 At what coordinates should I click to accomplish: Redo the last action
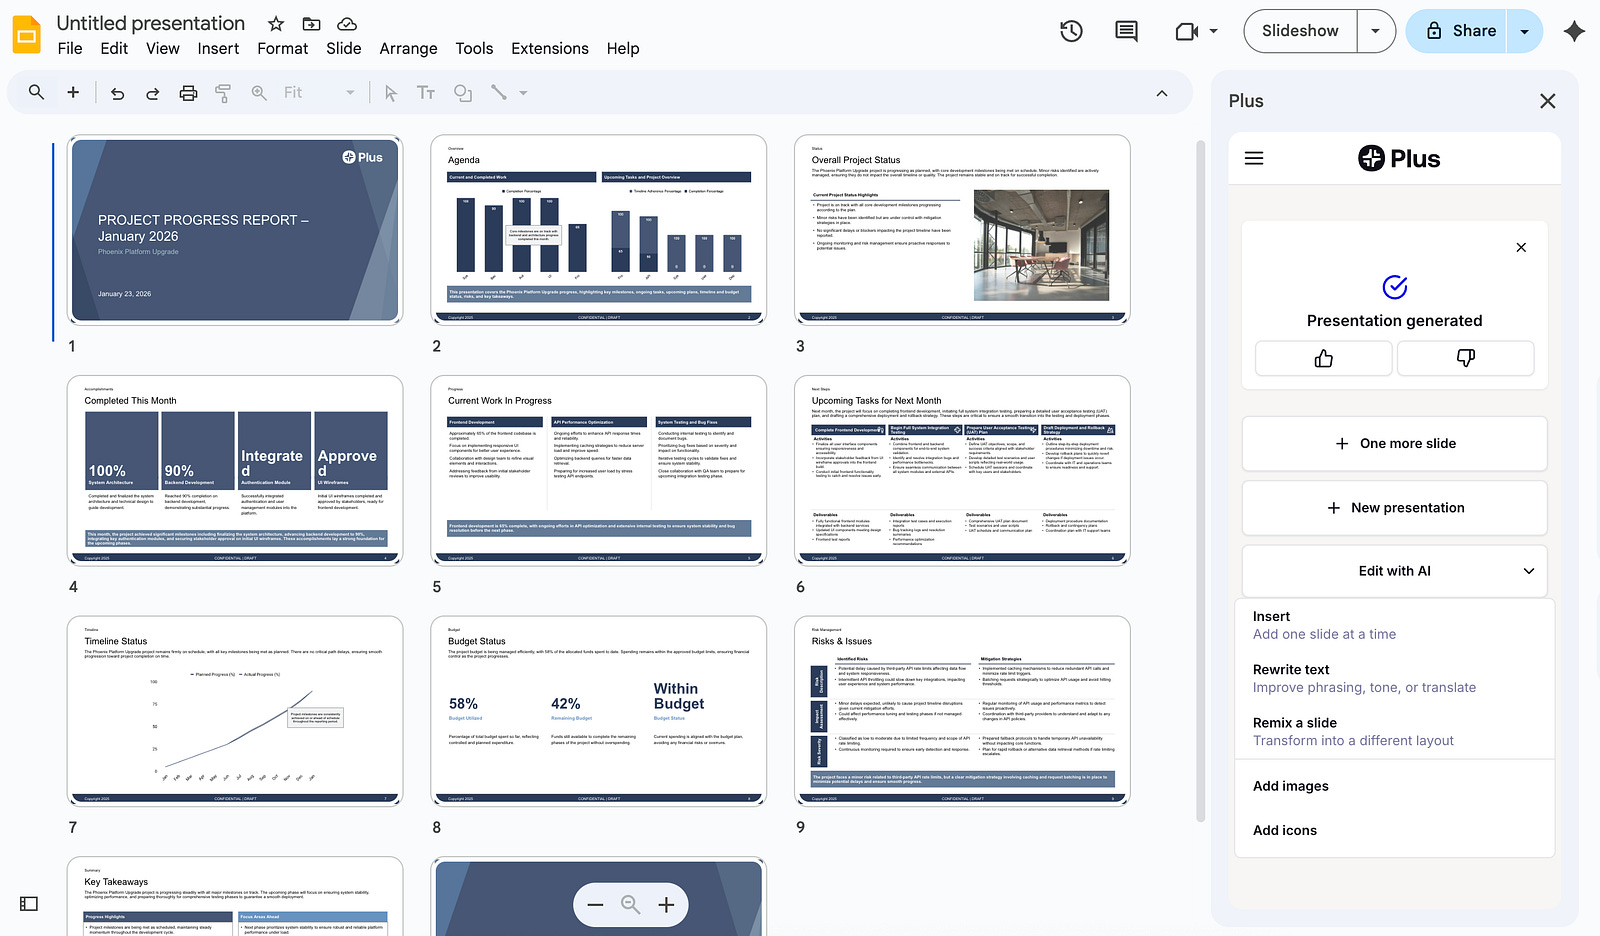(x=152, y=93)
